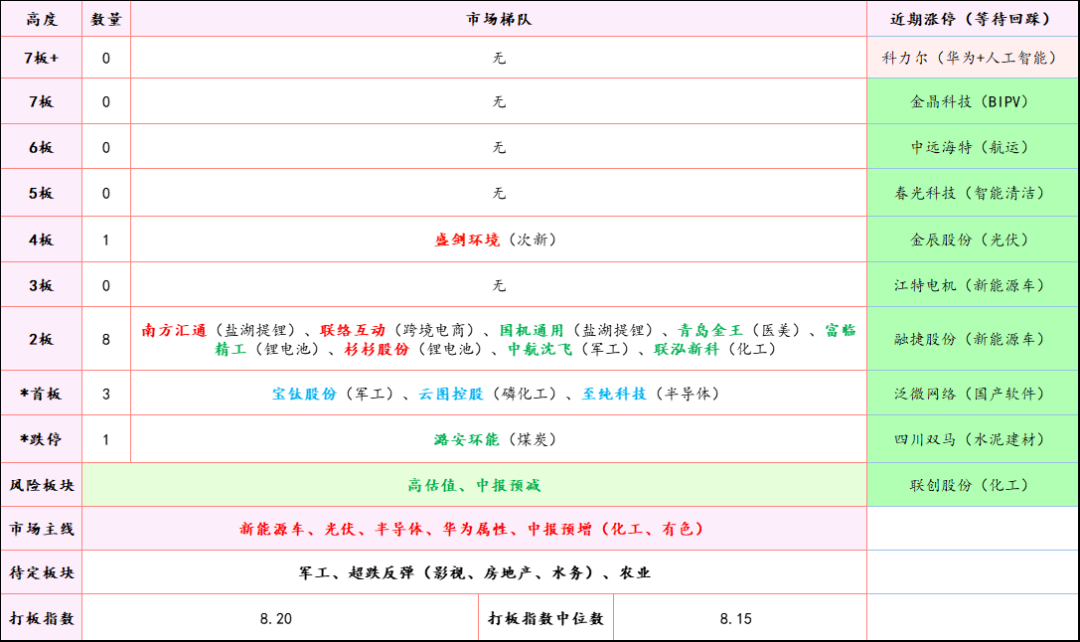The width and height of the screenshot is (1080, 642).
Task: Click the count 1 in 跌停 row
Action: 106,439
